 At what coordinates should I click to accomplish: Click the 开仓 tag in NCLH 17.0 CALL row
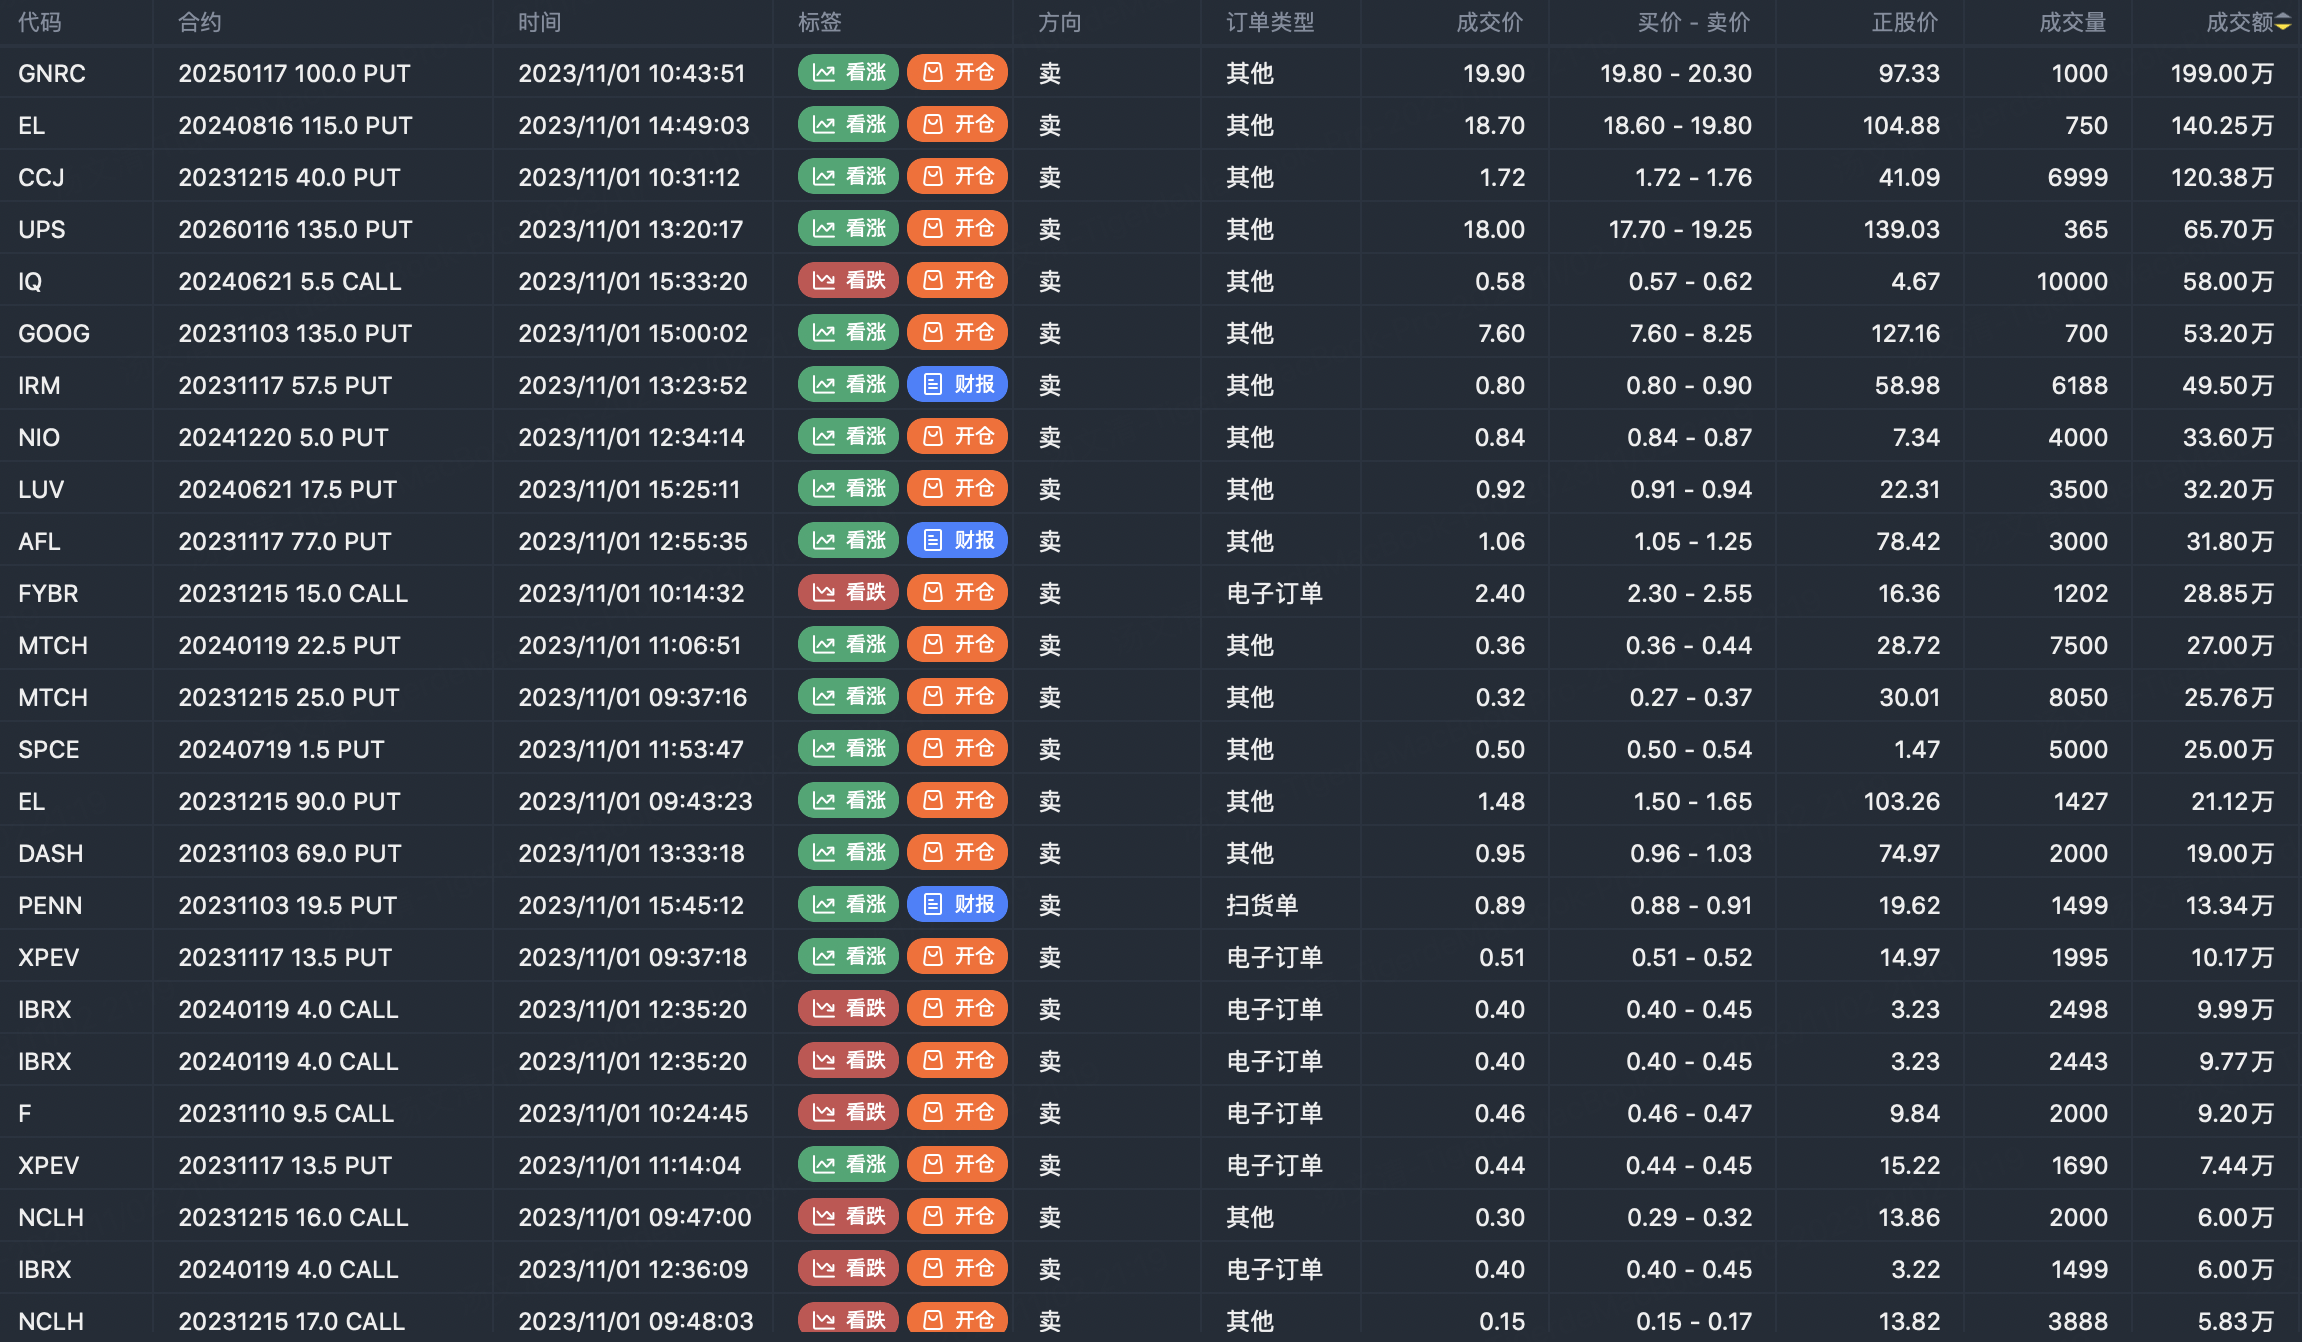(x=957, y=1320)
